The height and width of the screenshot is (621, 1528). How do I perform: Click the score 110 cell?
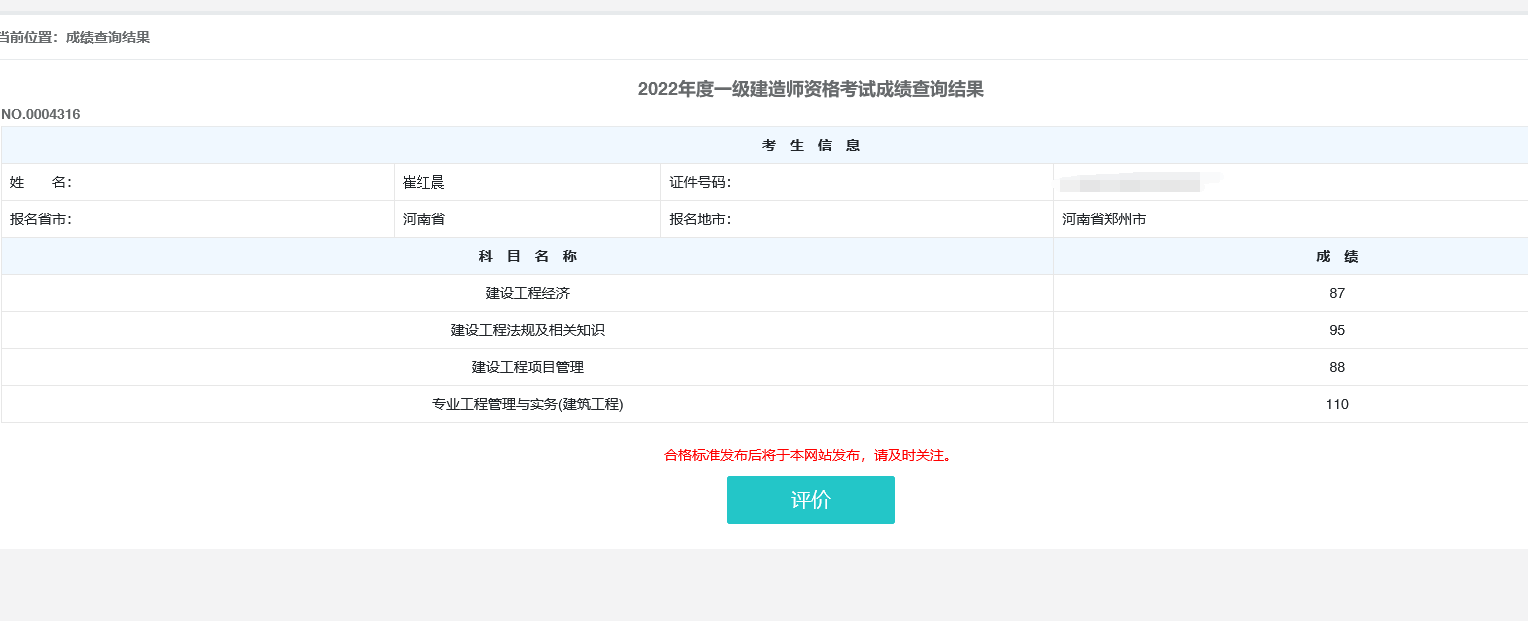click(x=1338, y=404)
